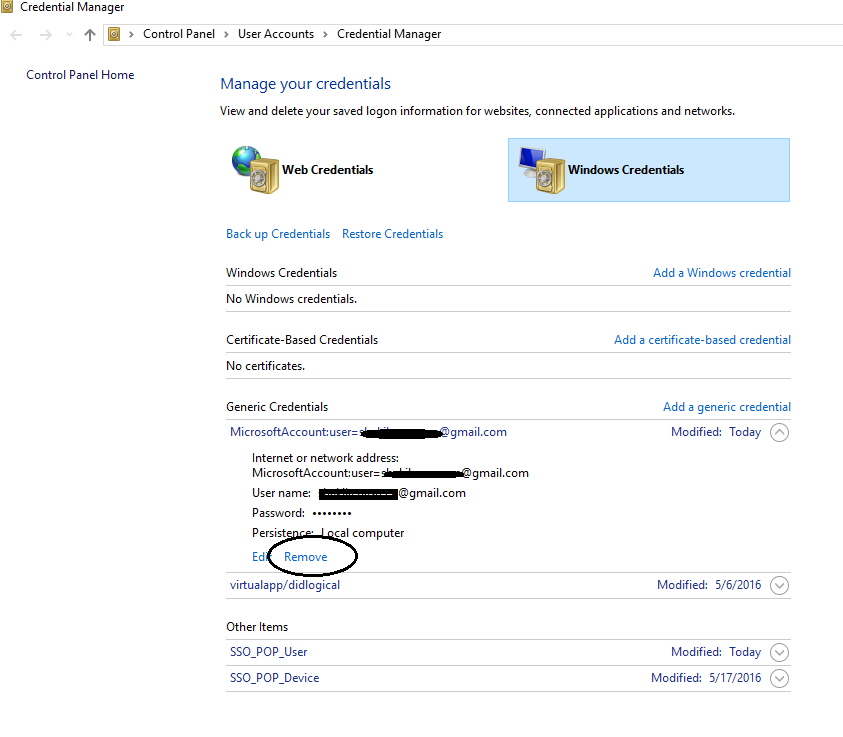Viewport: 843px width, 737px height.
Task: Open Control Panel from breadcrumb
Action: [x=179, y=33]
